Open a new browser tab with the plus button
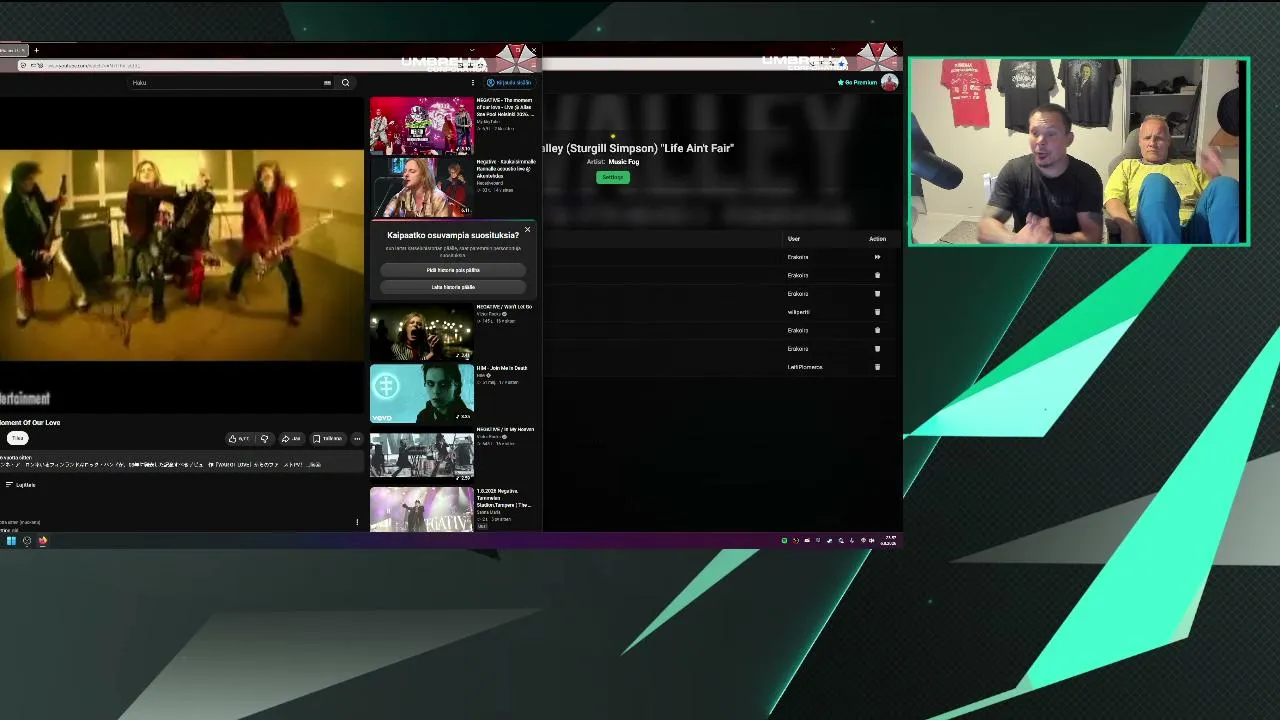The image size is (1280, 720). (x=36, y=50)
